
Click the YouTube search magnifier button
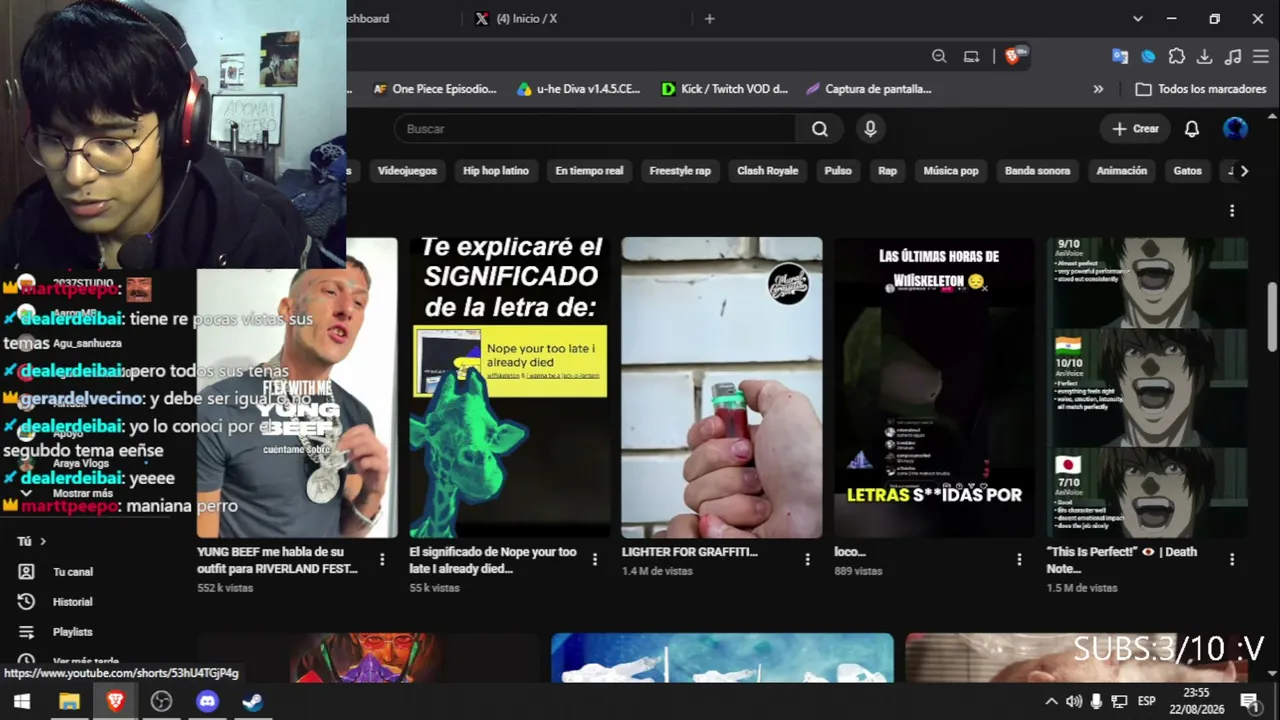(820, 129)
